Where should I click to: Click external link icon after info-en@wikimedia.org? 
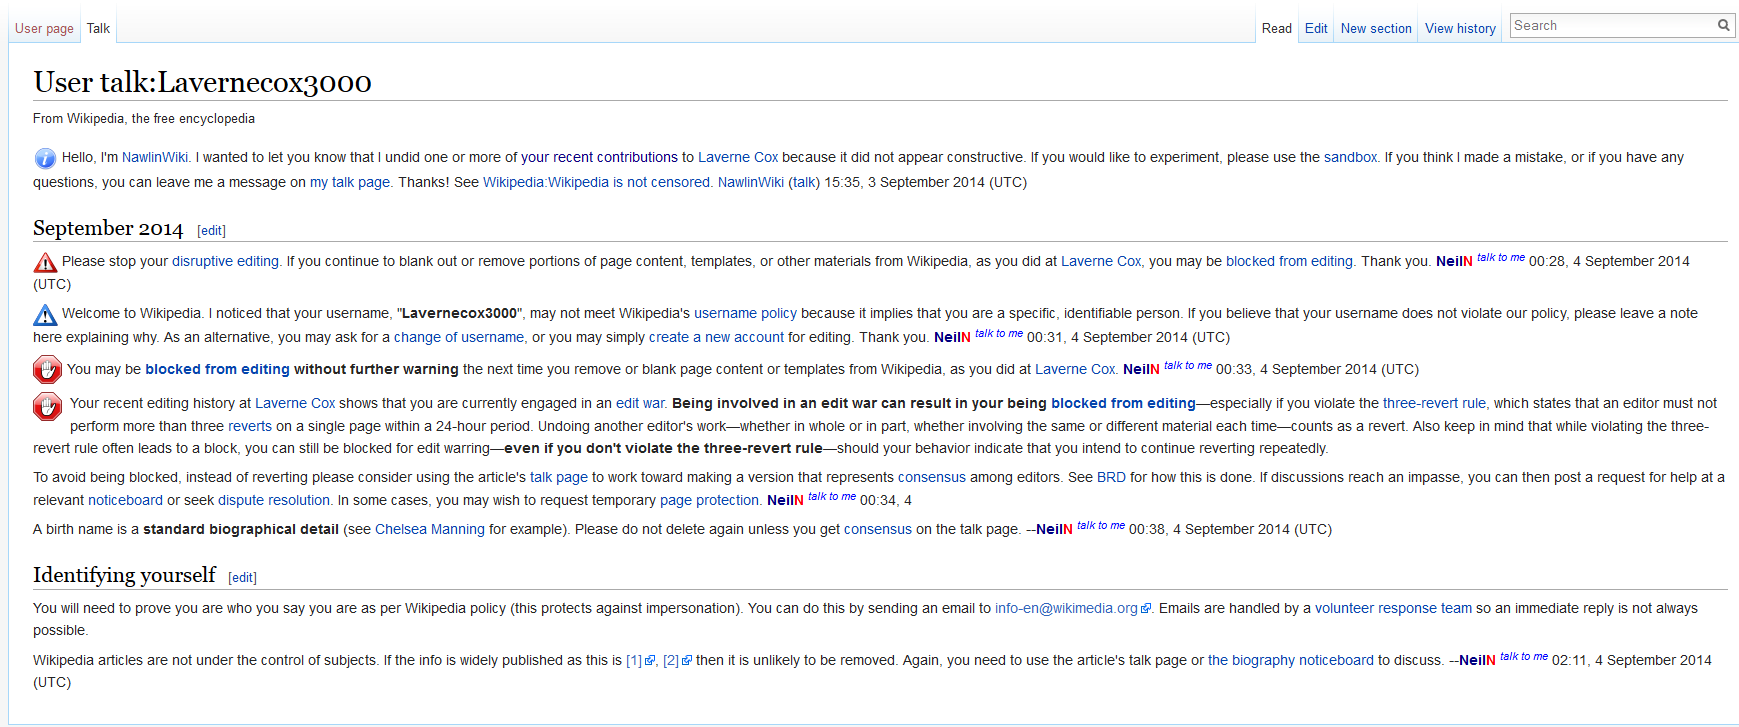click(1146, 608)
